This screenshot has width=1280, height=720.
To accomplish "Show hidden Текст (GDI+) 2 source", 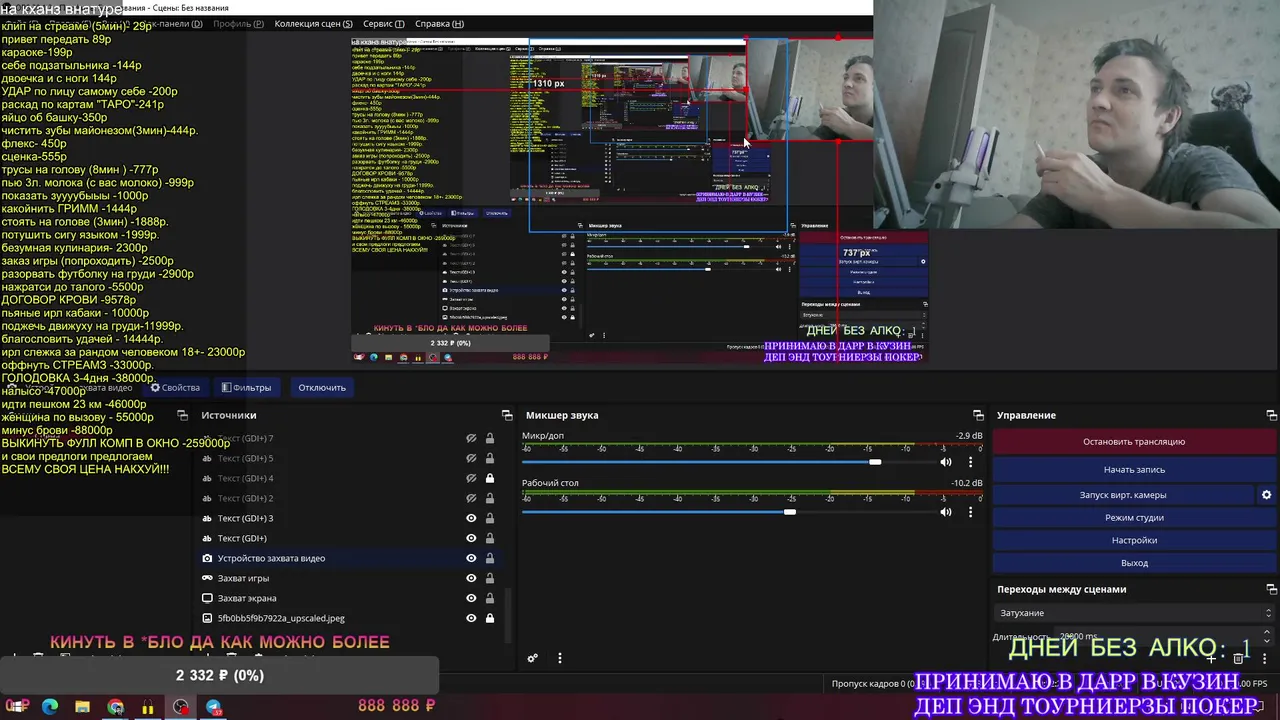I will 471,498.
